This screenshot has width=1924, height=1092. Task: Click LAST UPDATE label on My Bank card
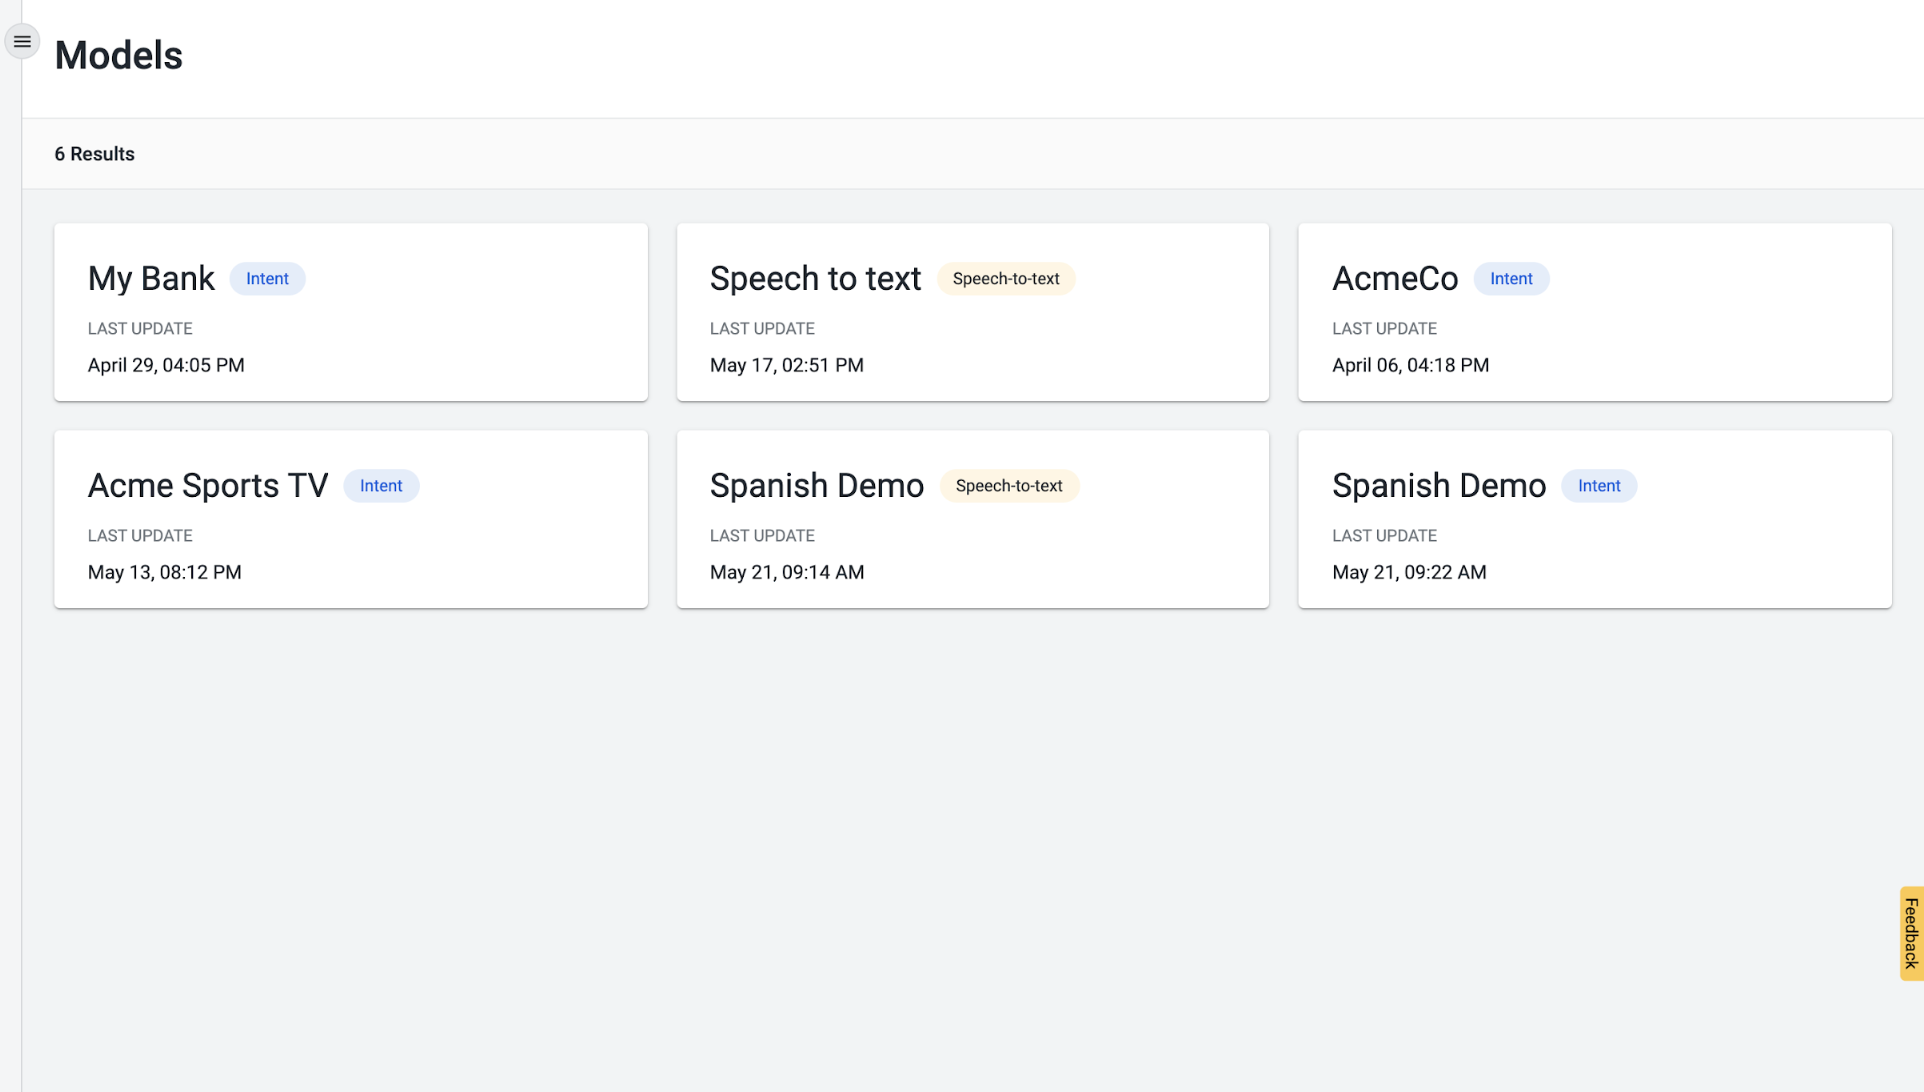coord(140,329)
